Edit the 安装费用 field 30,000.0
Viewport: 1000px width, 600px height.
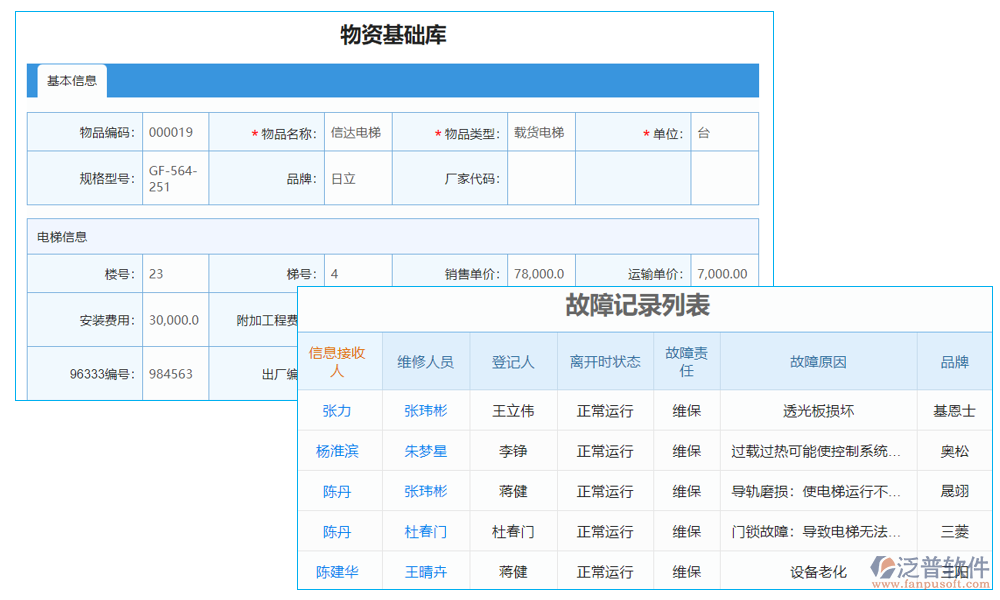pyautogui.click(x=174, y=319)
